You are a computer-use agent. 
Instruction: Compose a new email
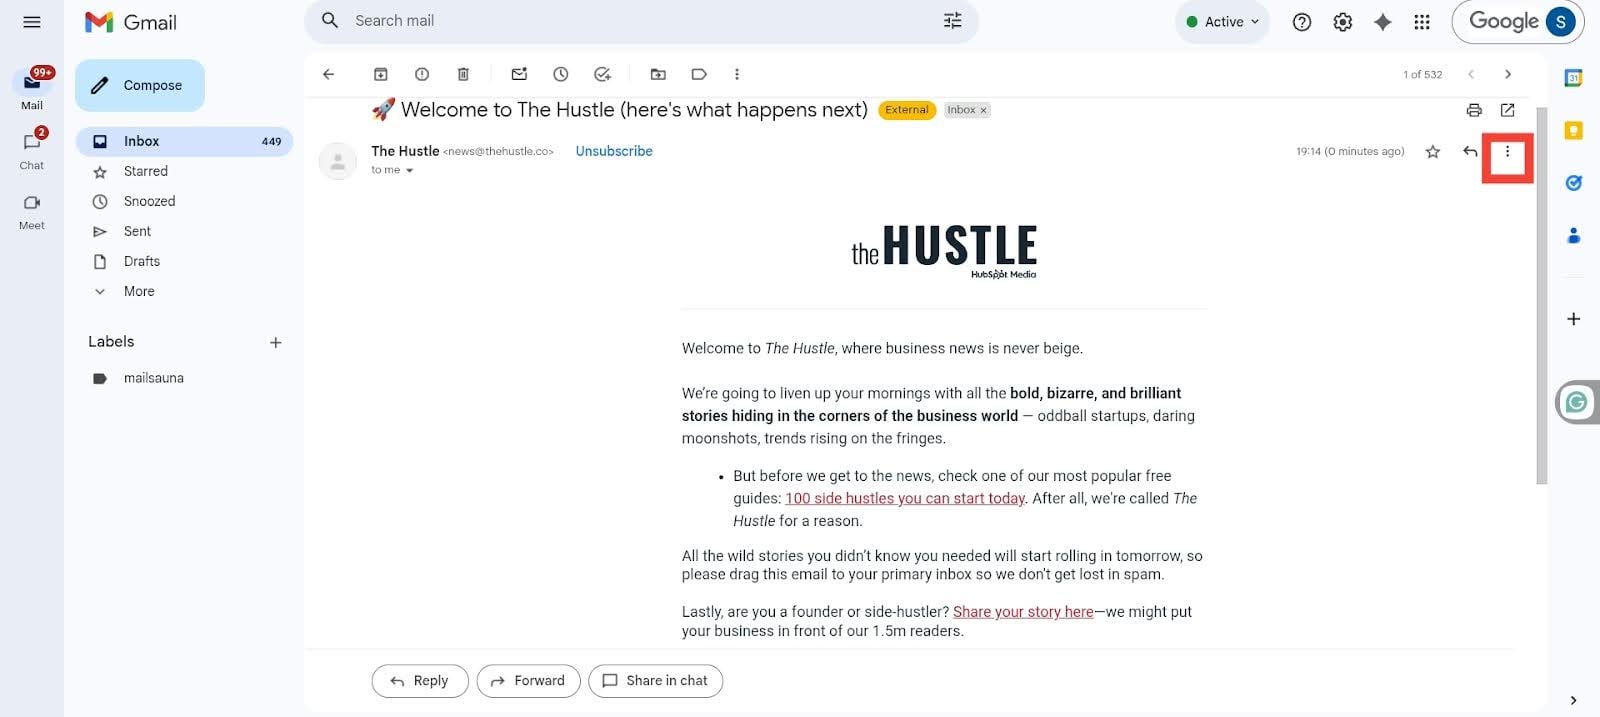pyautogui.click(x=140, y=86)
